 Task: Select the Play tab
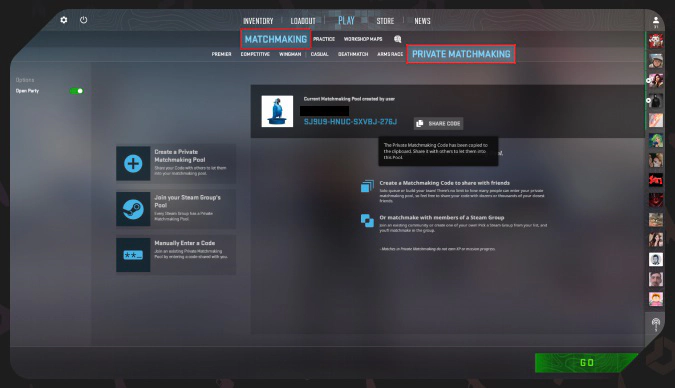pos(346,20)
